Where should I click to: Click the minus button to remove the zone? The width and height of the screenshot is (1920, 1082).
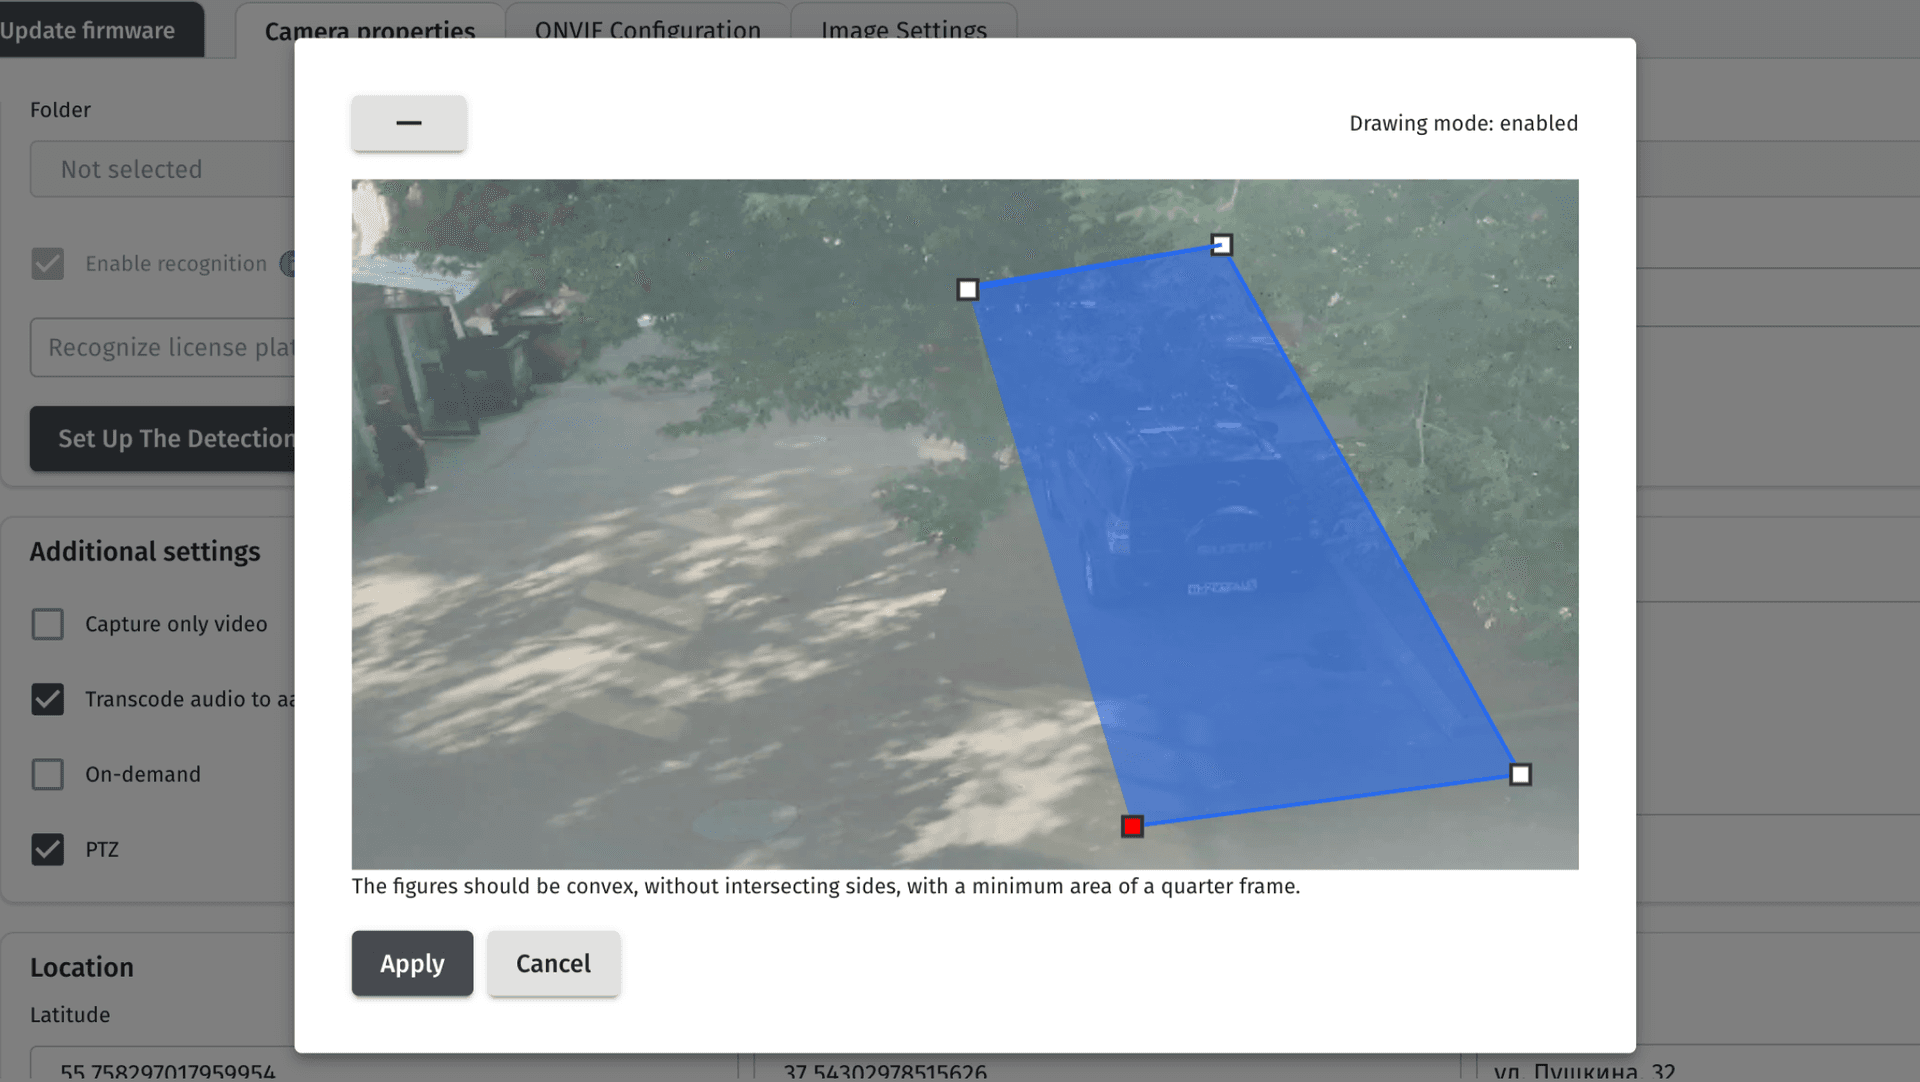408,123
